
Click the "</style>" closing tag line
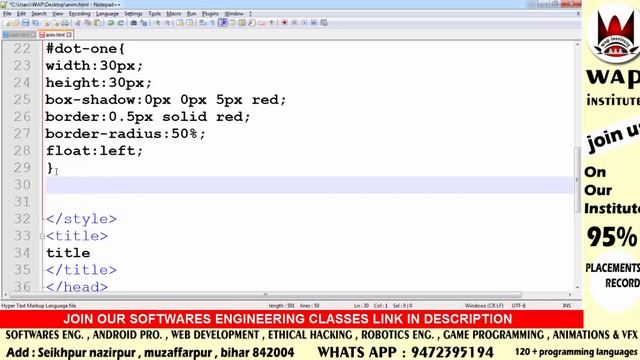(81, 219)
